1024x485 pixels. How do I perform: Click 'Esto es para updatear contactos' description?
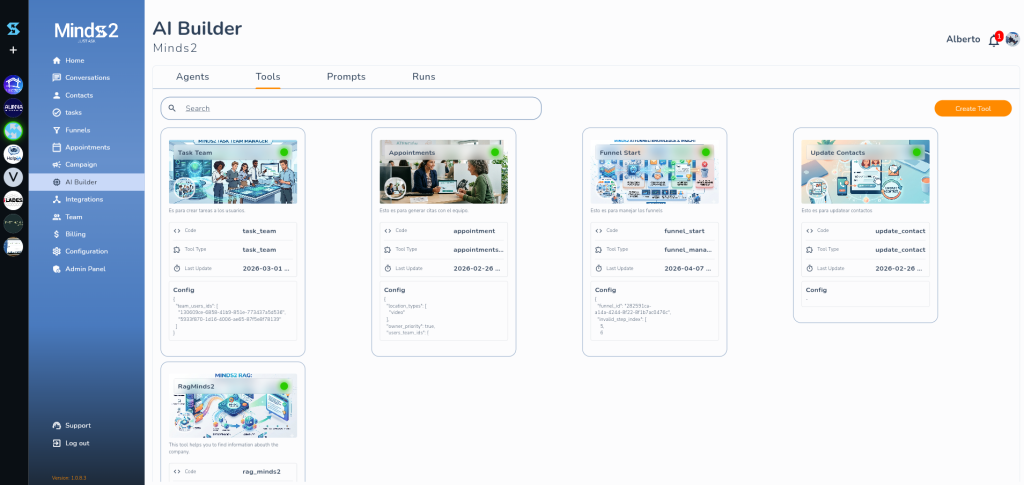837,211
